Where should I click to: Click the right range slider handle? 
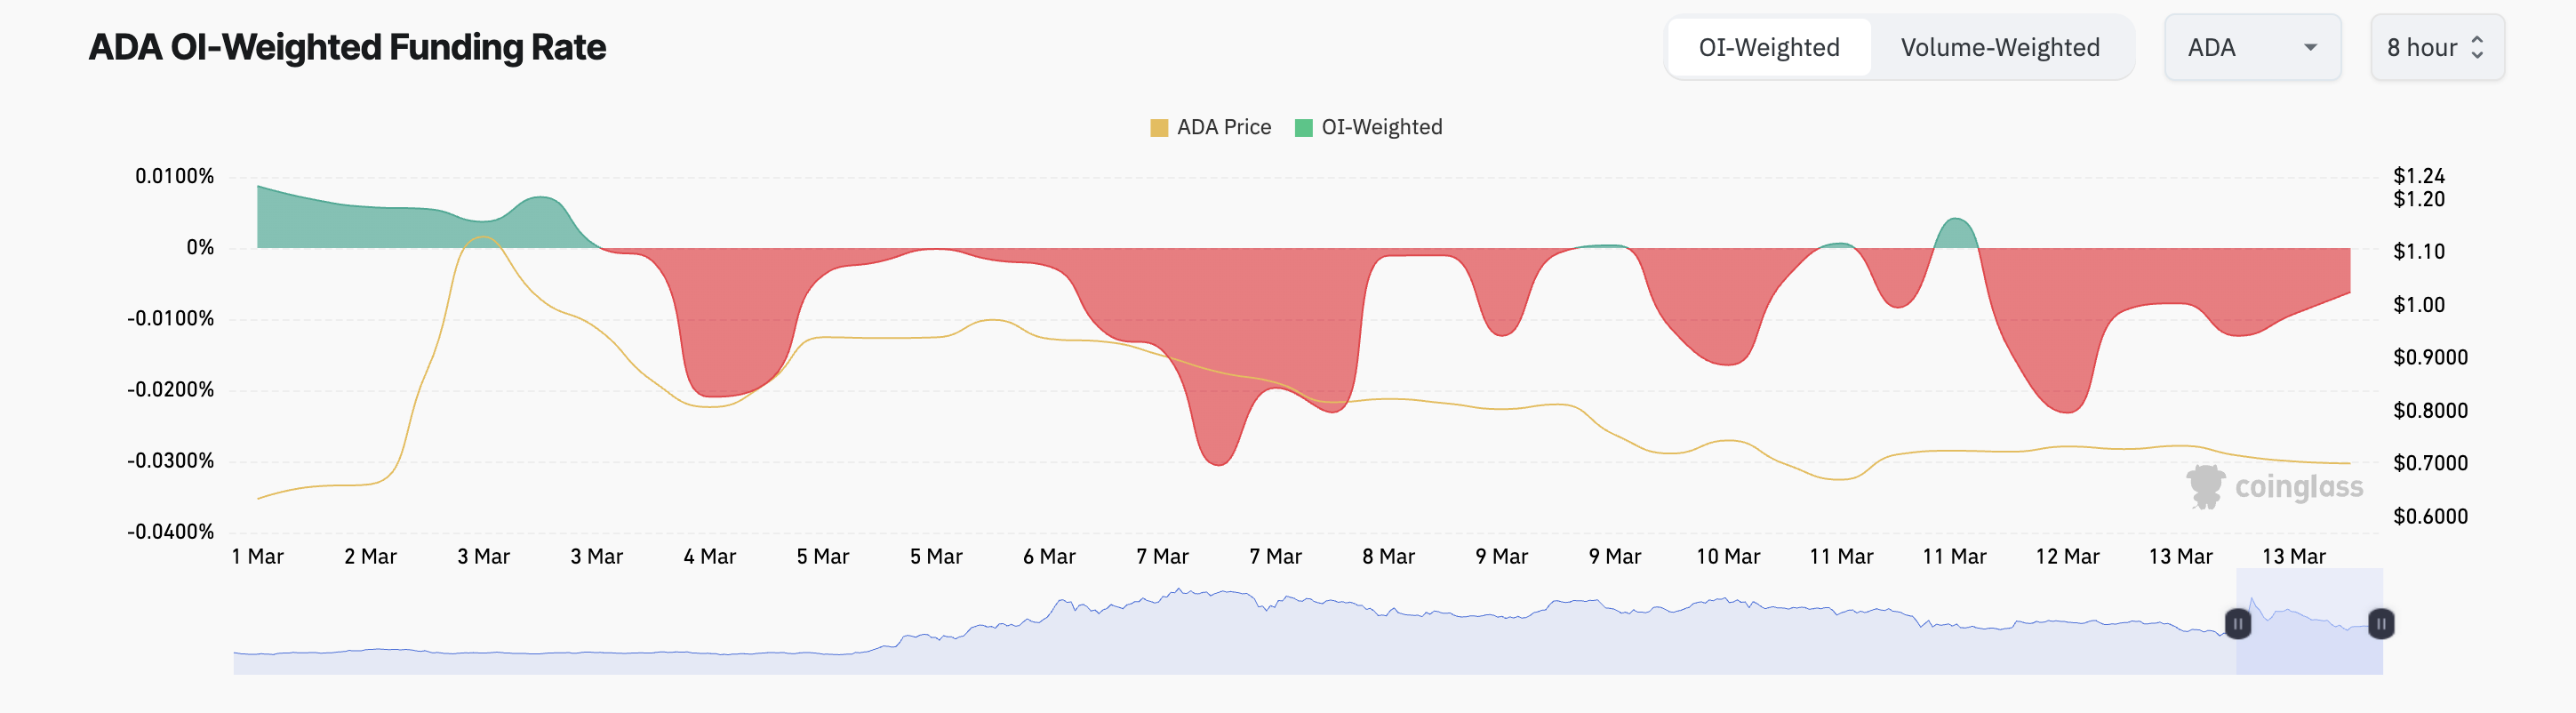(x=2381, y=624)
